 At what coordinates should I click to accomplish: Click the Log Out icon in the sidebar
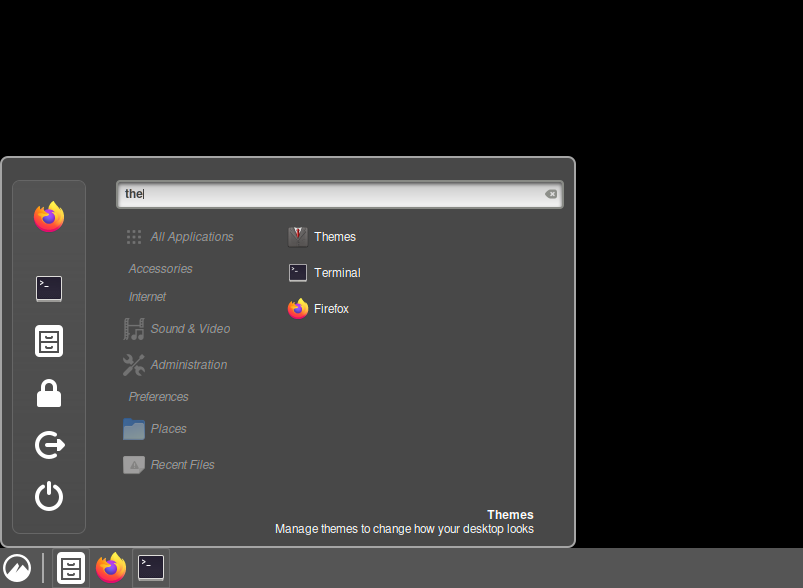[x=50, y=445]
